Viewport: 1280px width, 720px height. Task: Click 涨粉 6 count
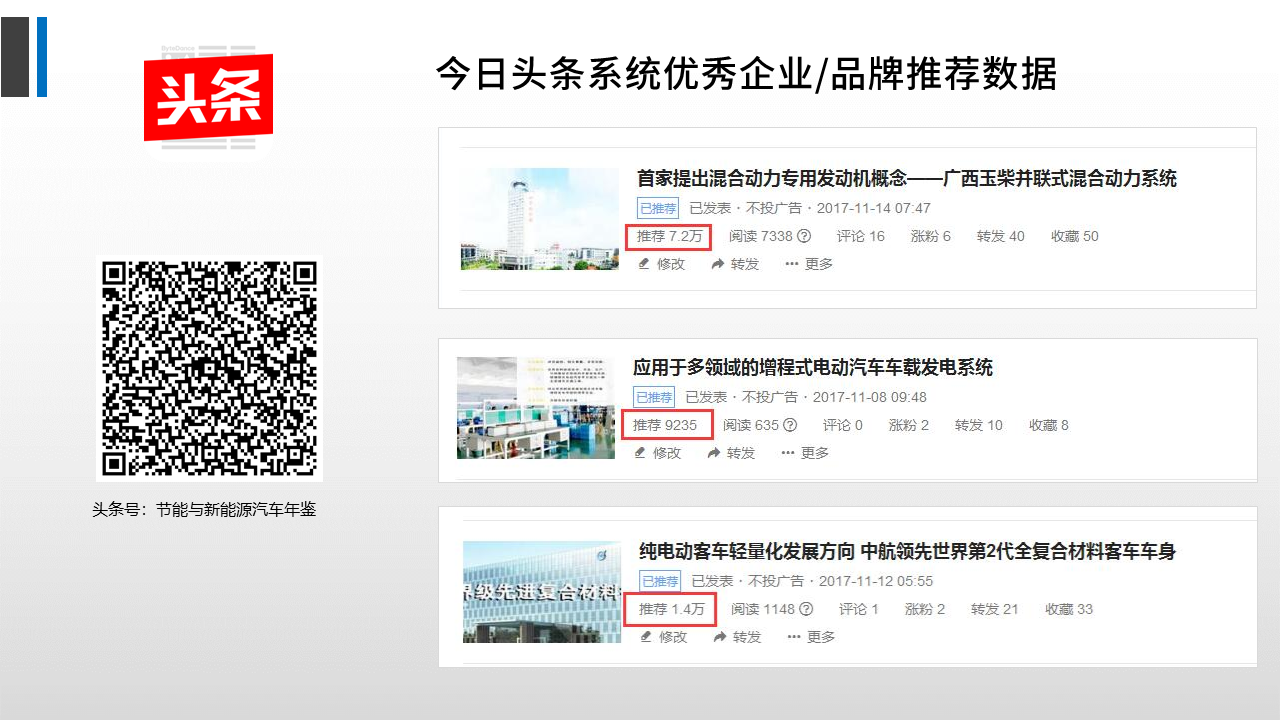(x=931, y=236)
